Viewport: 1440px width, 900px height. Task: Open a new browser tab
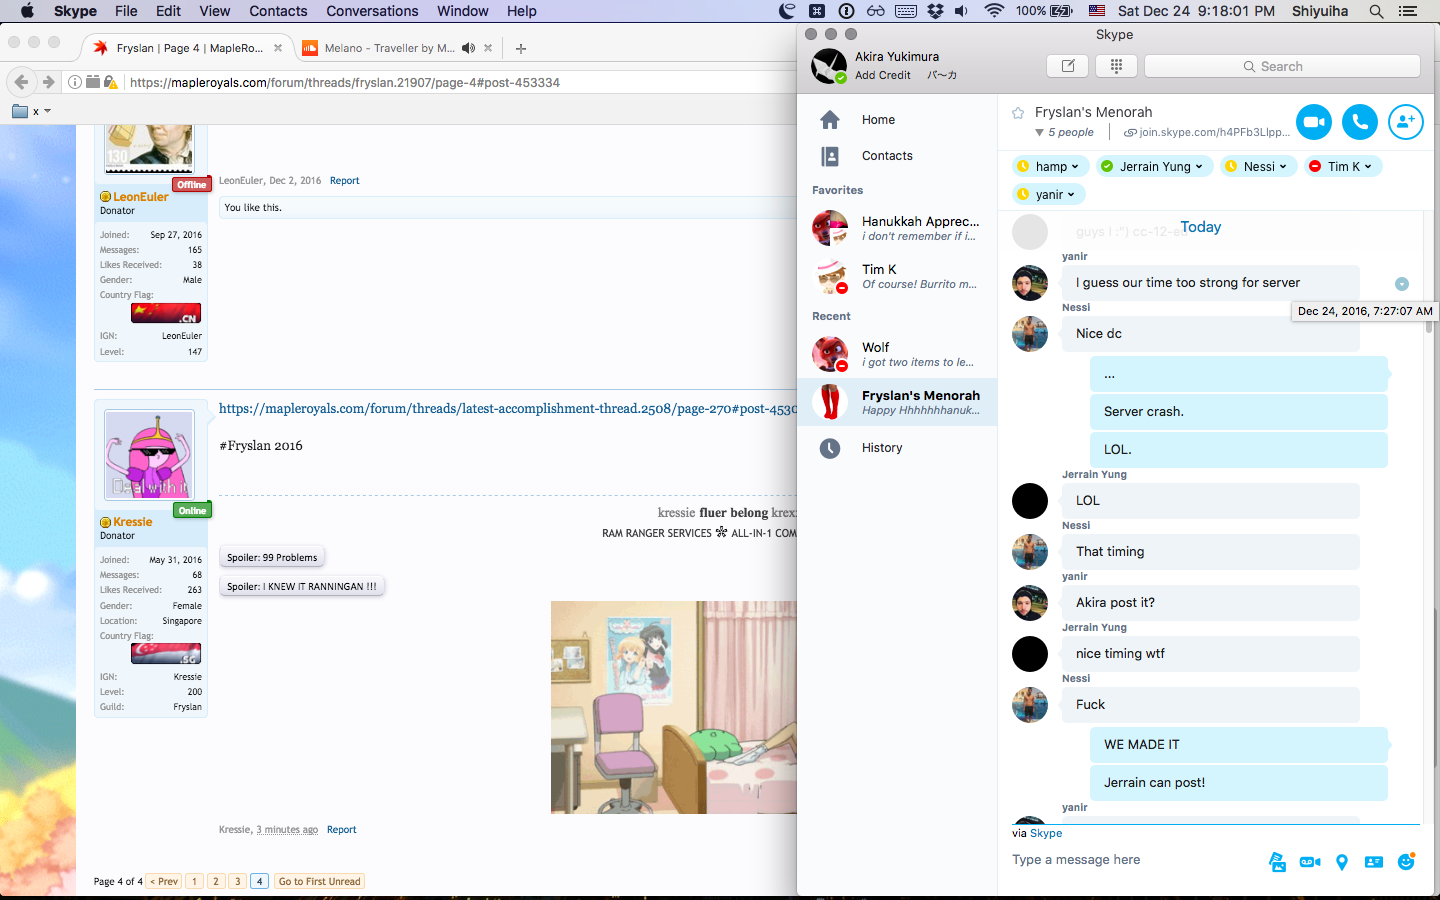click(520, 48)
